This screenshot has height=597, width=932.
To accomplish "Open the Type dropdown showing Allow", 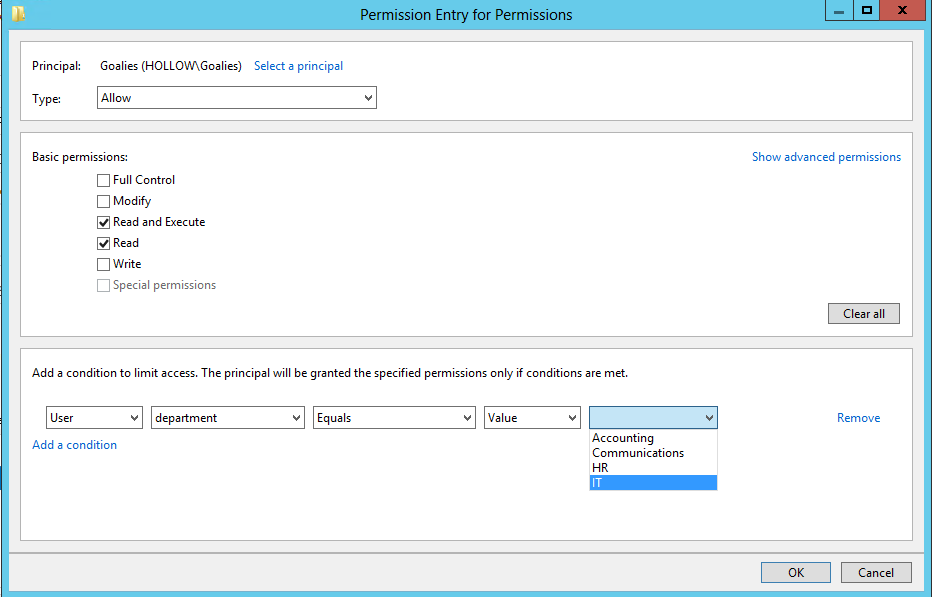I will (x=237, y=98).
